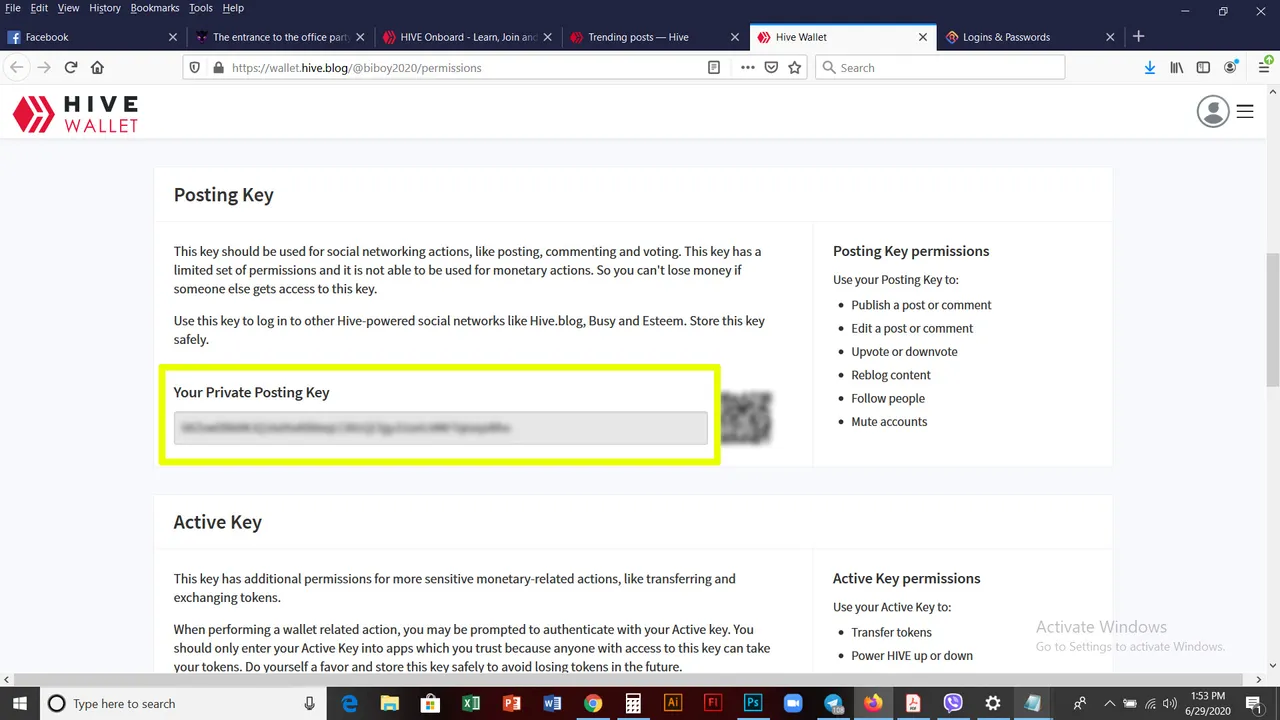The width and height of the screenshot is (1280, 720).
Task: Open PowerPoint from taskbar
Action: point(512,703)
